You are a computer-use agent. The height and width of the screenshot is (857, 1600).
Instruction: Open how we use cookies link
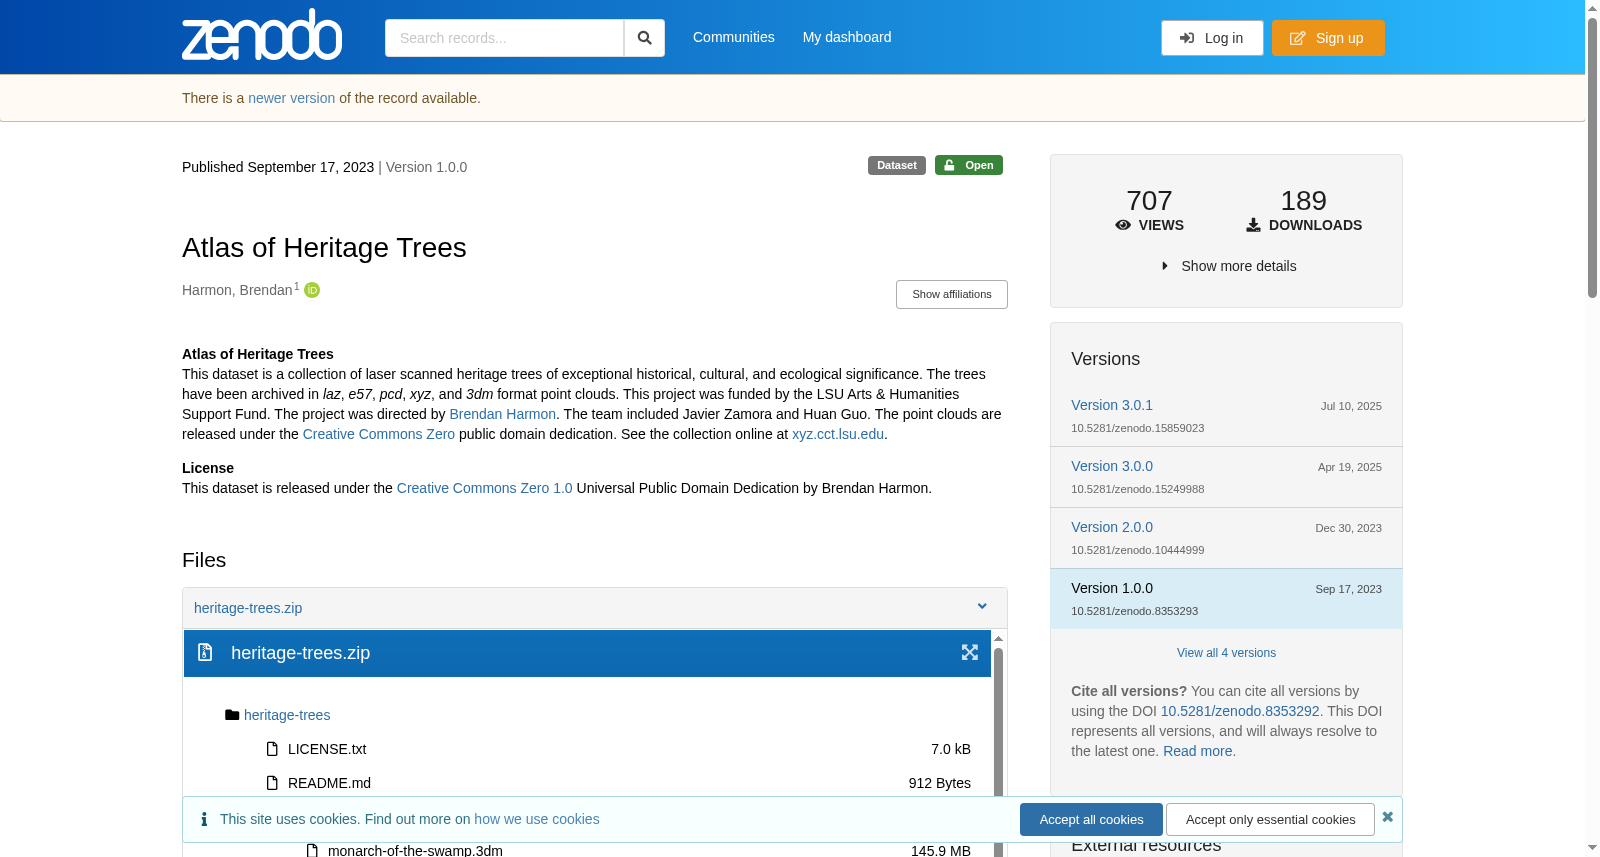pyautogui.click(x=537, y=819)
